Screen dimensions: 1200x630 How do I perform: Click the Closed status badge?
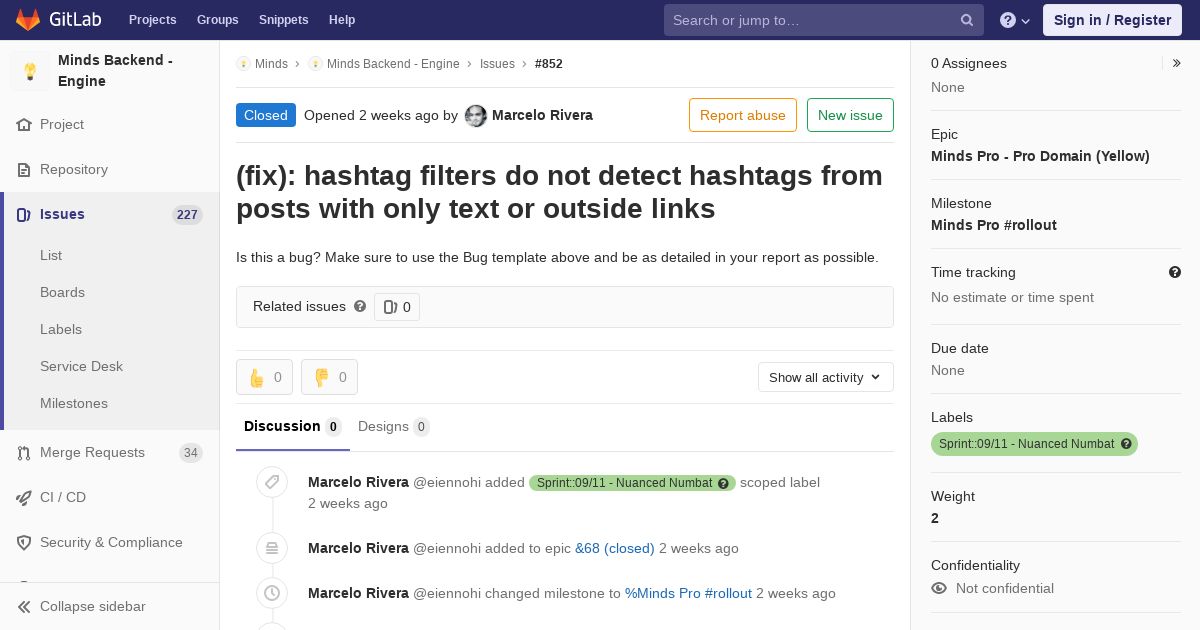[266, 115]
